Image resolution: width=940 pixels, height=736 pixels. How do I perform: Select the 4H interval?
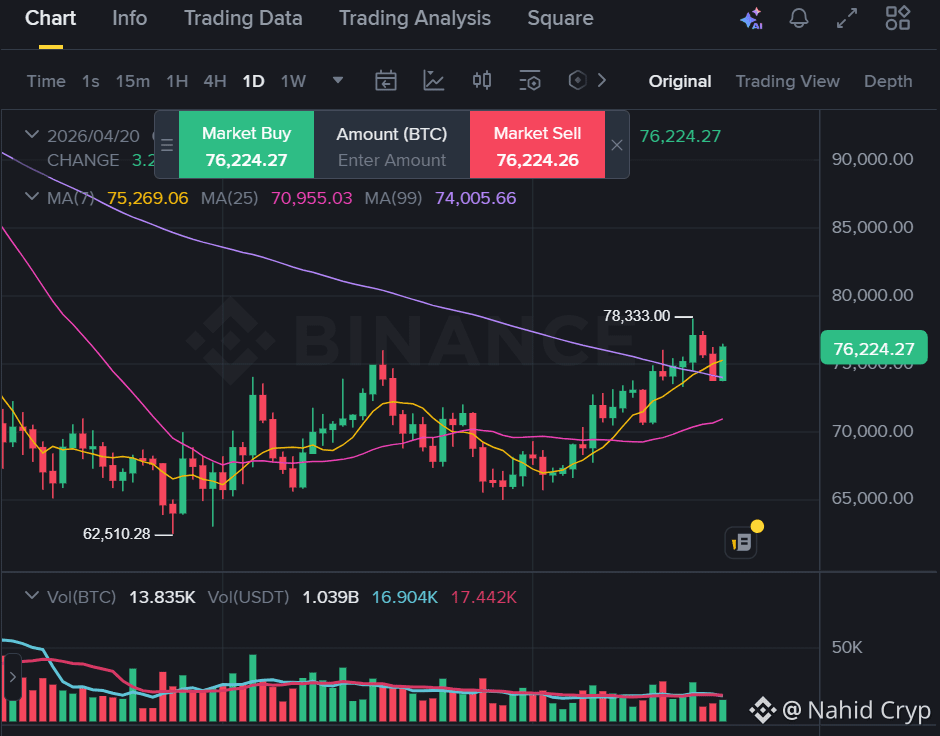(215, 81)
